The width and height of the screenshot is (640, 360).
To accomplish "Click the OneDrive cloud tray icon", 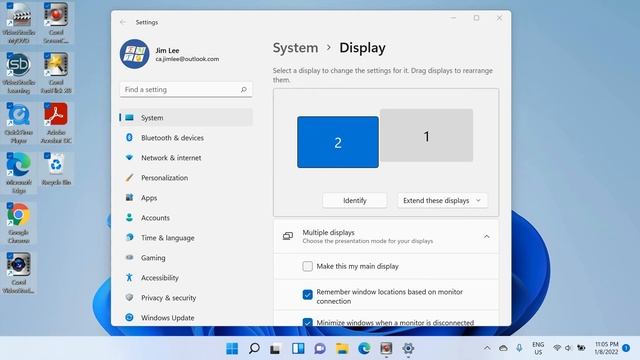I will (503, 348).
